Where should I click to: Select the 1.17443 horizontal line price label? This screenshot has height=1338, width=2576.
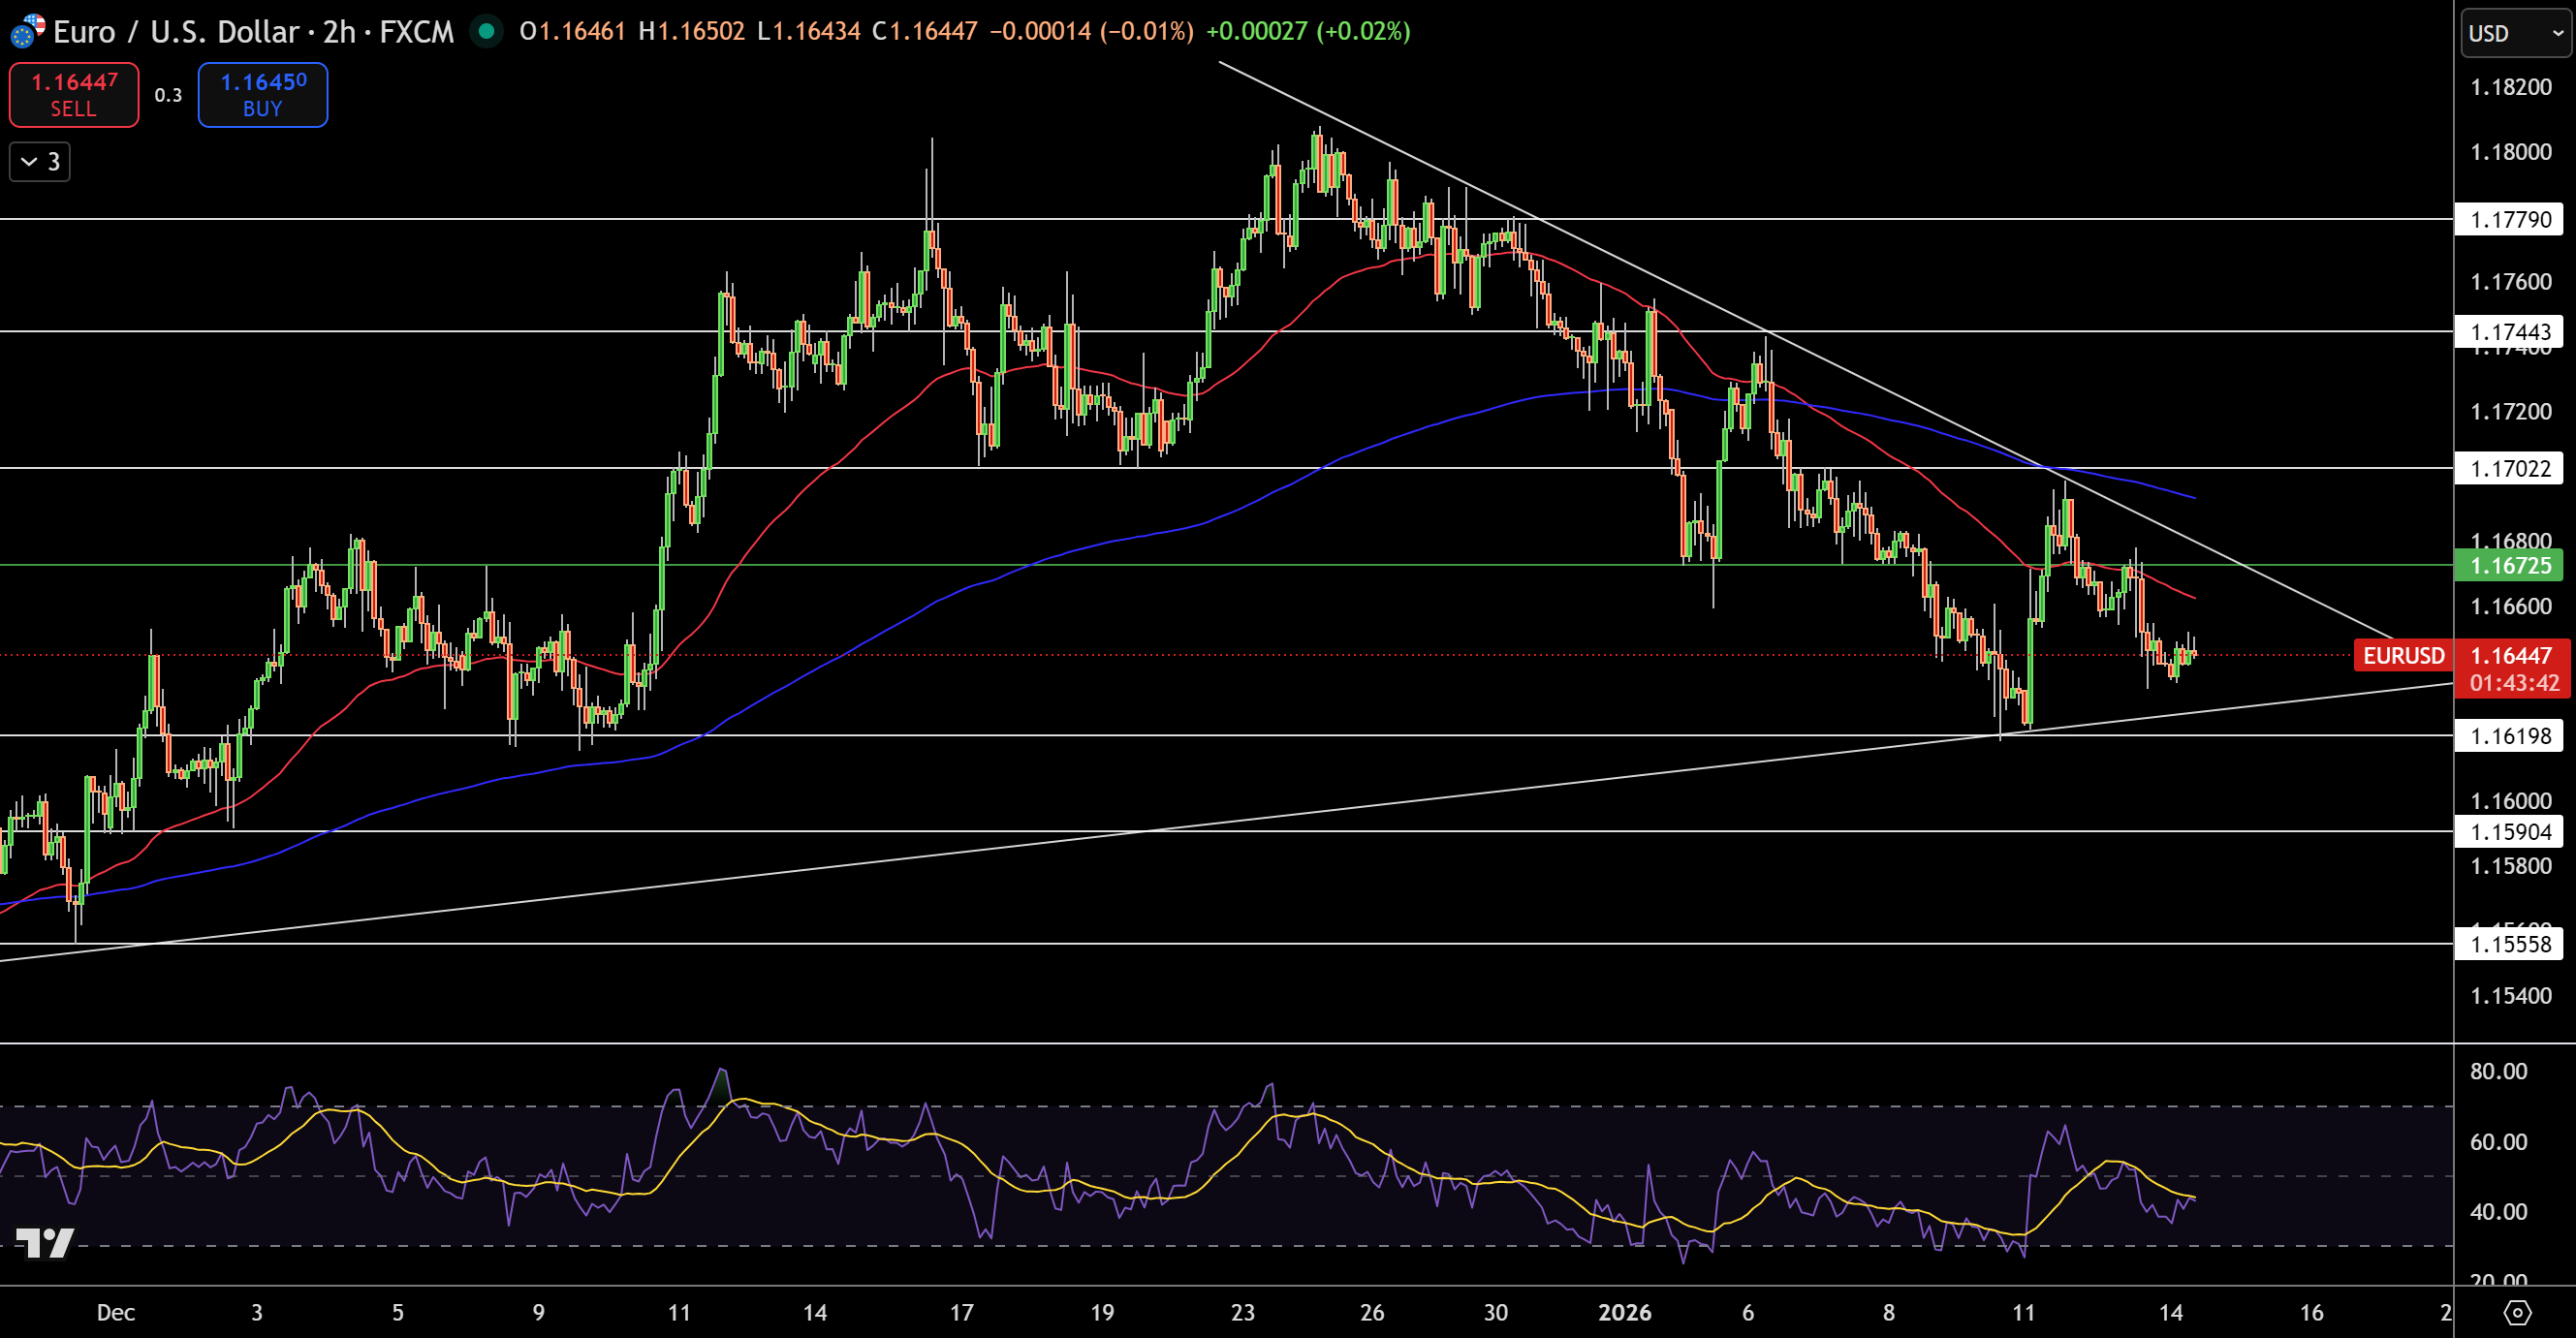(2510, 331)
